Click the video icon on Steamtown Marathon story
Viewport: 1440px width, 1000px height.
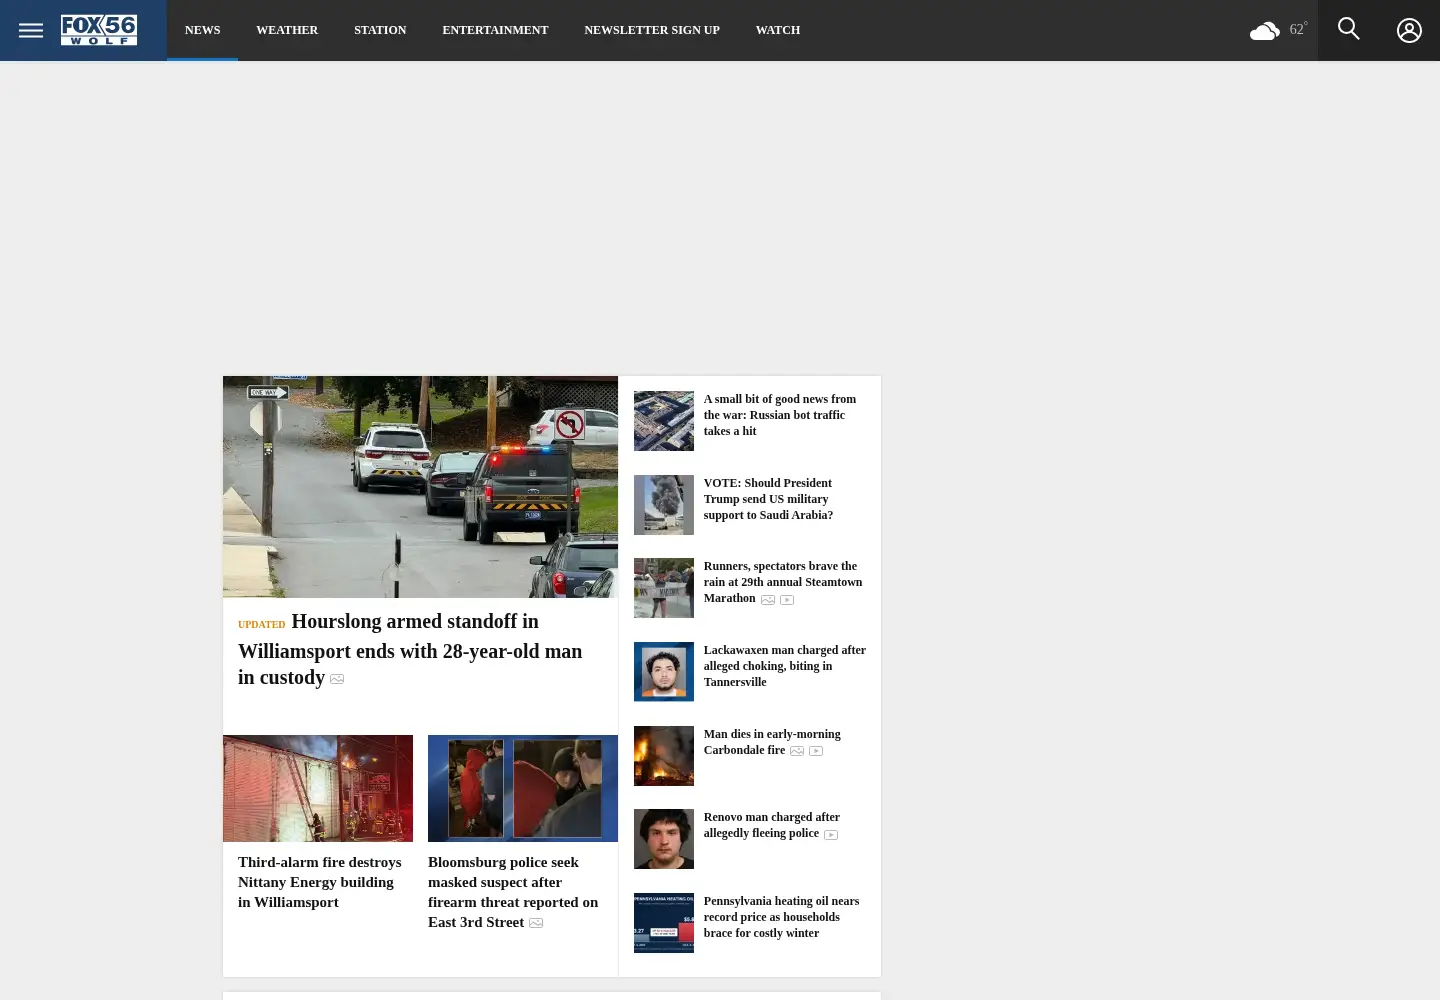click(x=787, y=600)
